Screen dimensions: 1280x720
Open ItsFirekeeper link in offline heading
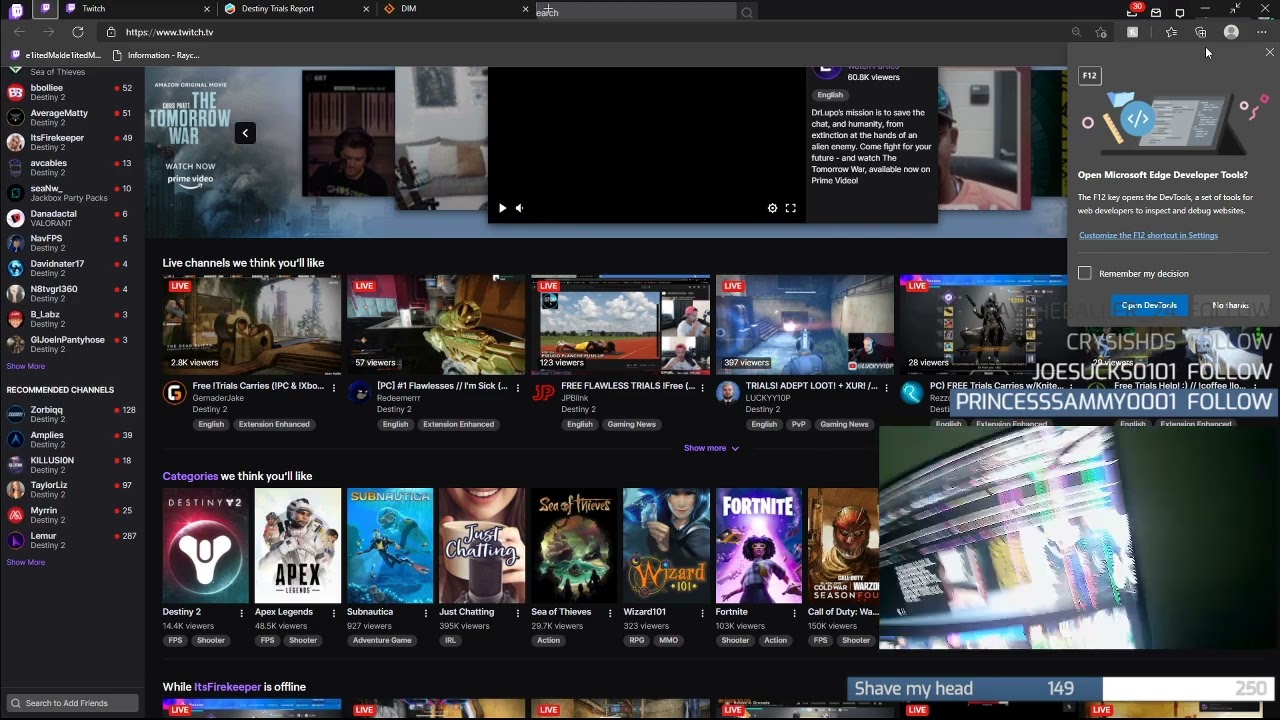click(228, 687)
